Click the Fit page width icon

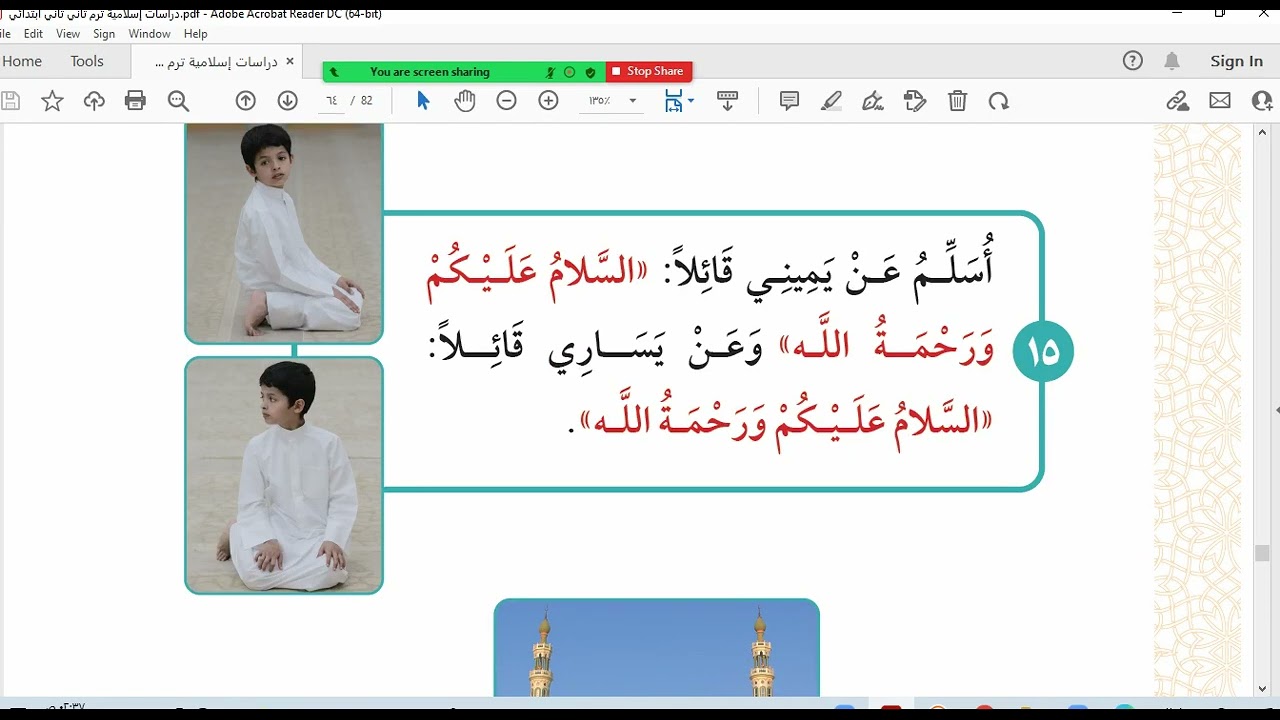pyautogui.click(x=674, y=101)
